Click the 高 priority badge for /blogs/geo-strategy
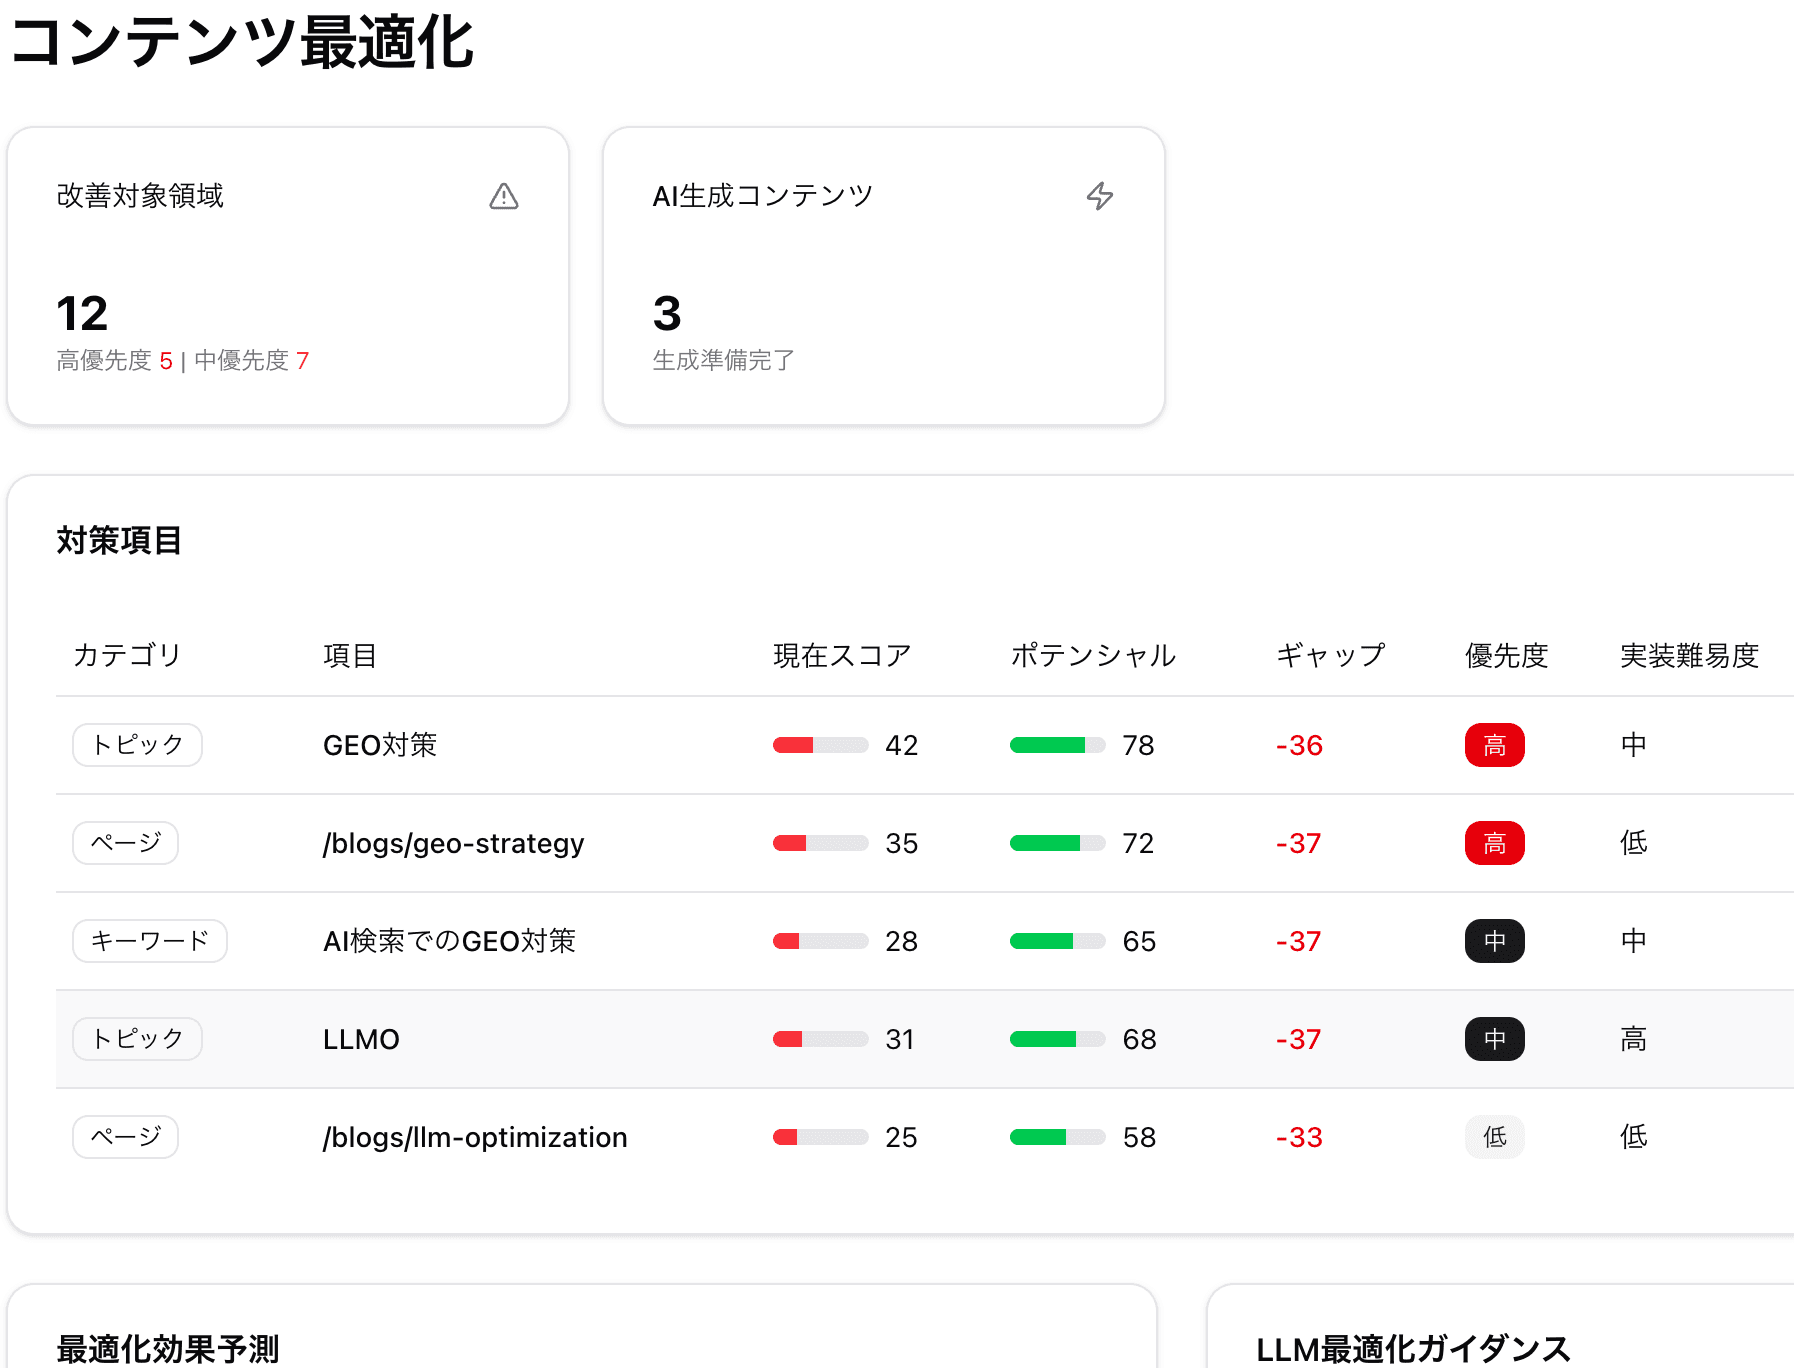 coord(1494,842)
